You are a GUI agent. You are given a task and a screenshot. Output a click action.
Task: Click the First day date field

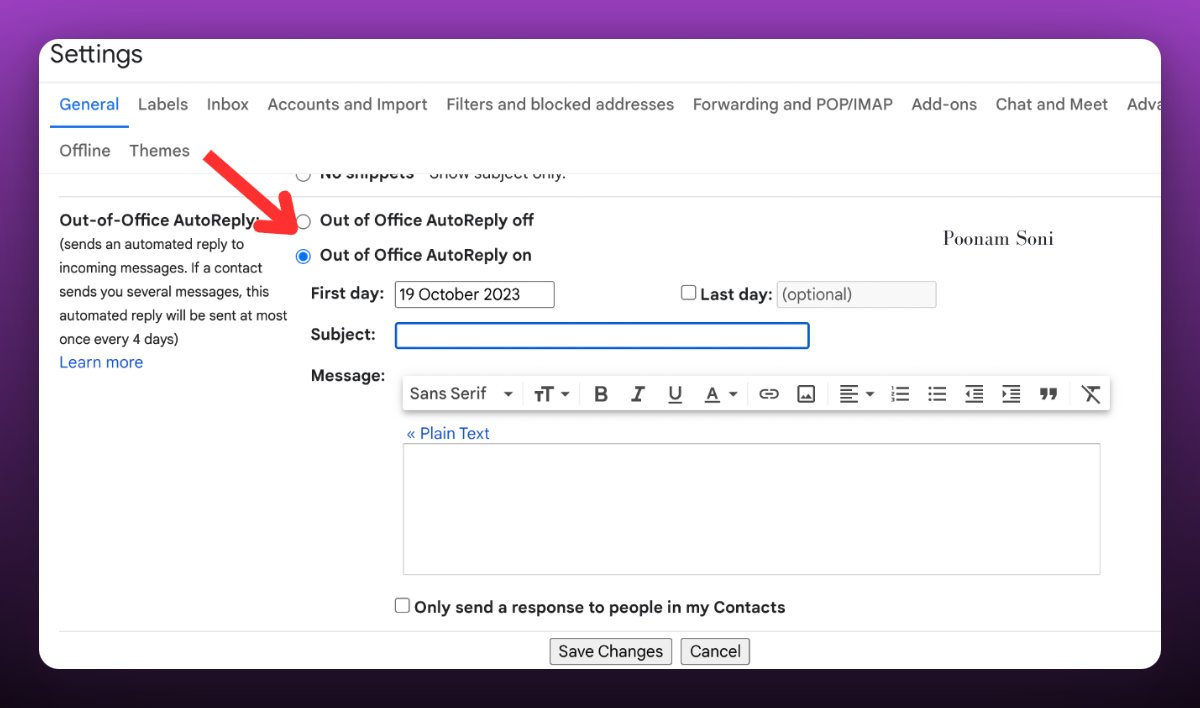point(474,294)
